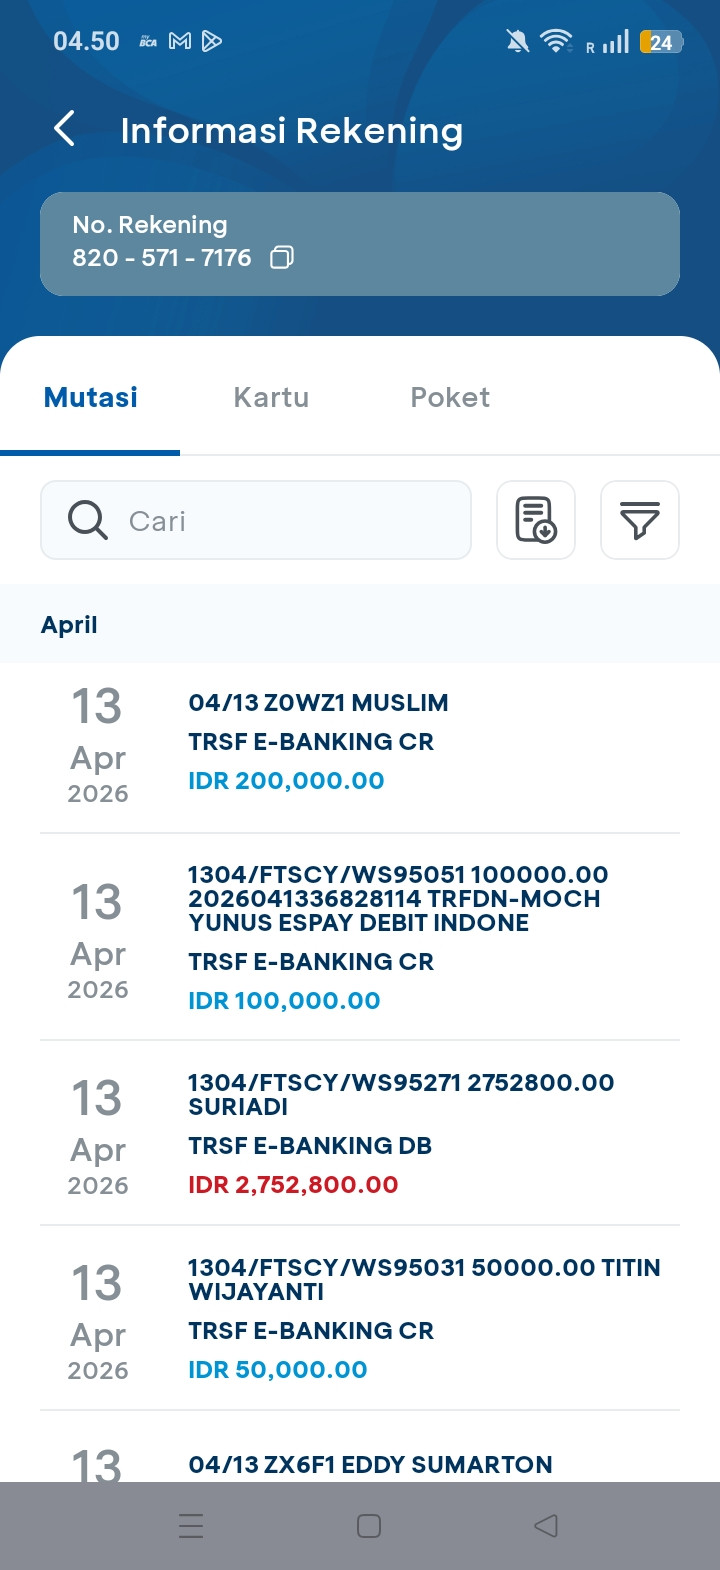The height and width of the screenshot is (1570, 720).
Task: Switch to the Kartu tab
Action: 271,397
